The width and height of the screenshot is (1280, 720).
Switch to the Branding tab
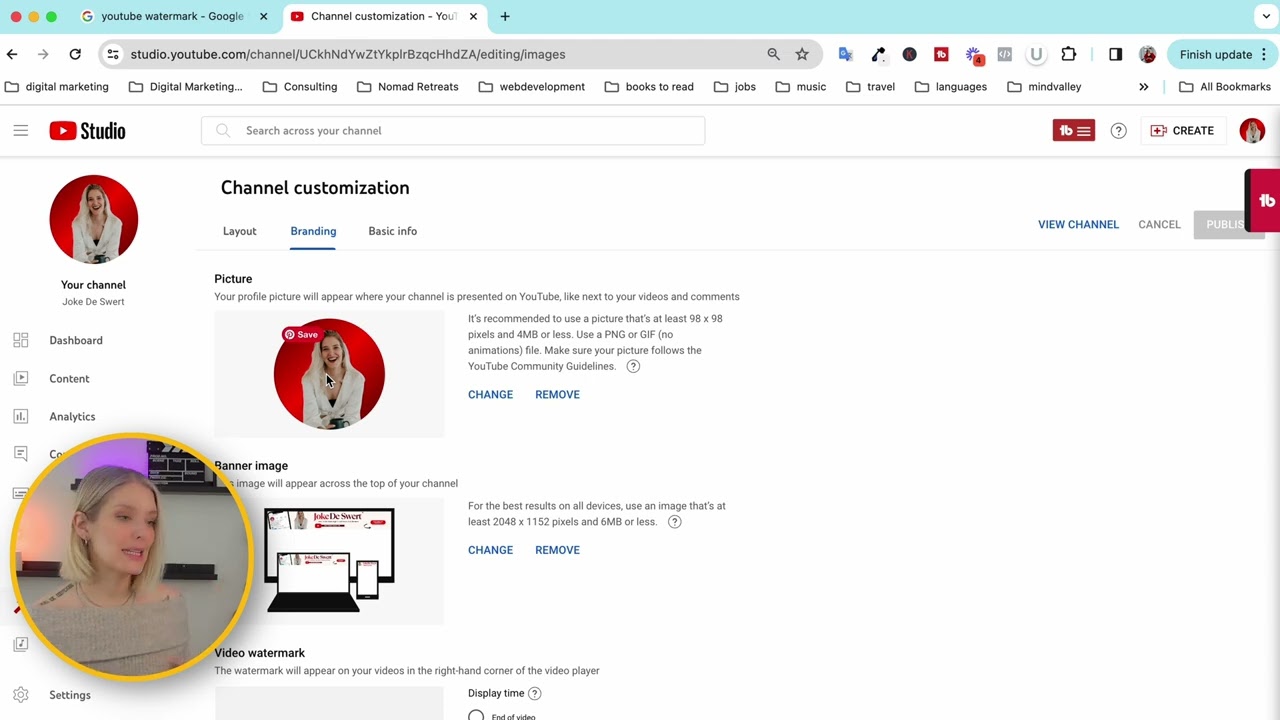pyautogui.click(x=313, y=231)
